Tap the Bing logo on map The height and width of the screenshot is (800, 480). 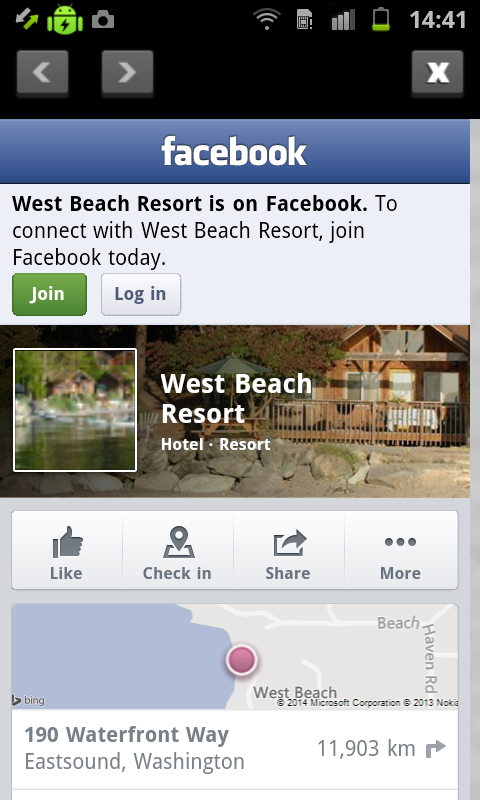28,700
